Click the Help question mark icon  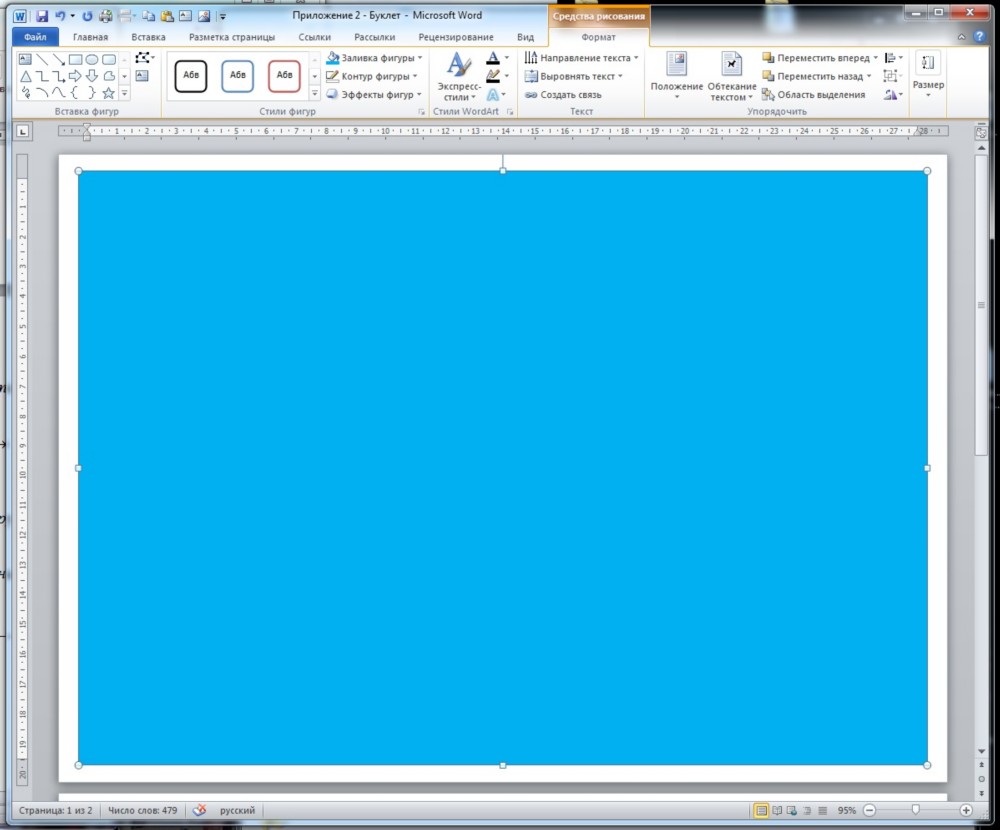point(980,37)
